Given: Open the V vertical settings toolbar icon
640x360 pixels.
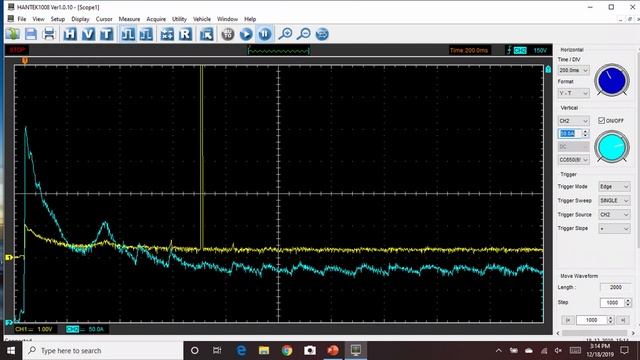Looking at the screenshot, I should coord(88,34).
